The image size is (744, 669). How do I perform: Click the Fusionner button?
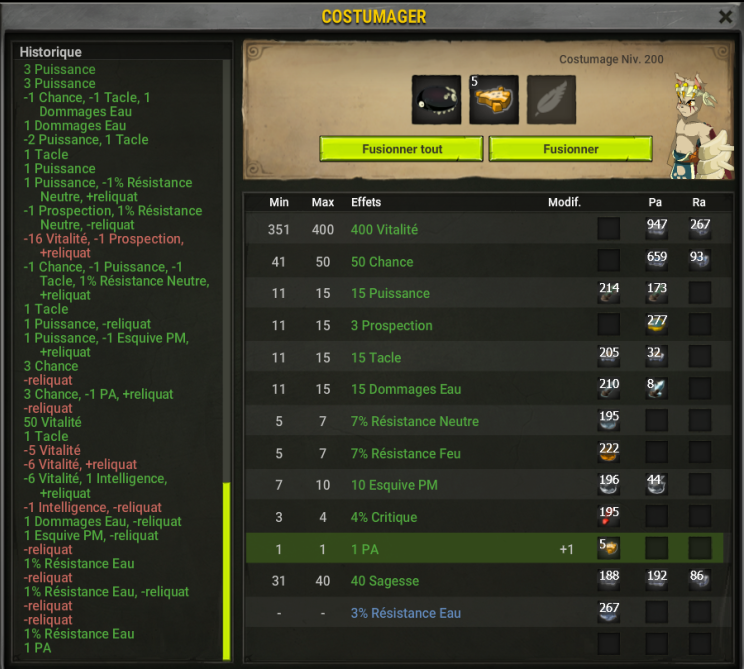coord(570,149)
